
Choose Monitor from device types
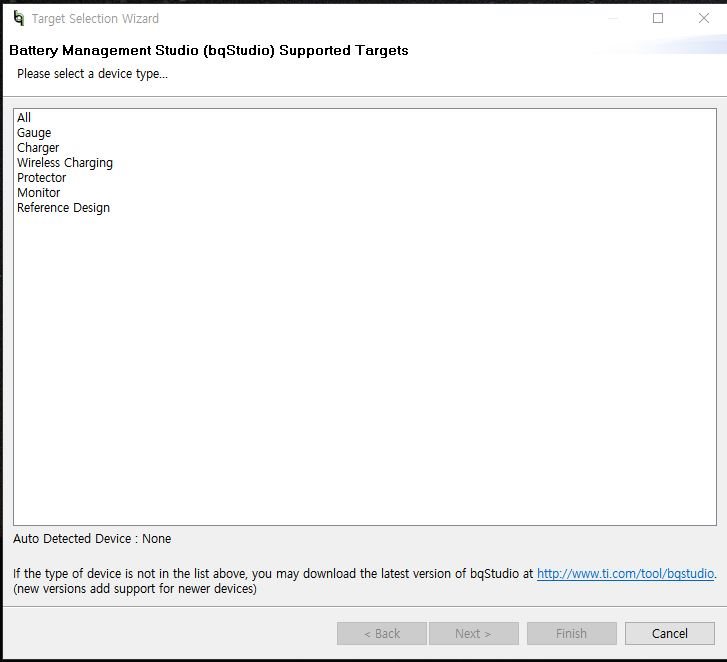coord(39,193)
